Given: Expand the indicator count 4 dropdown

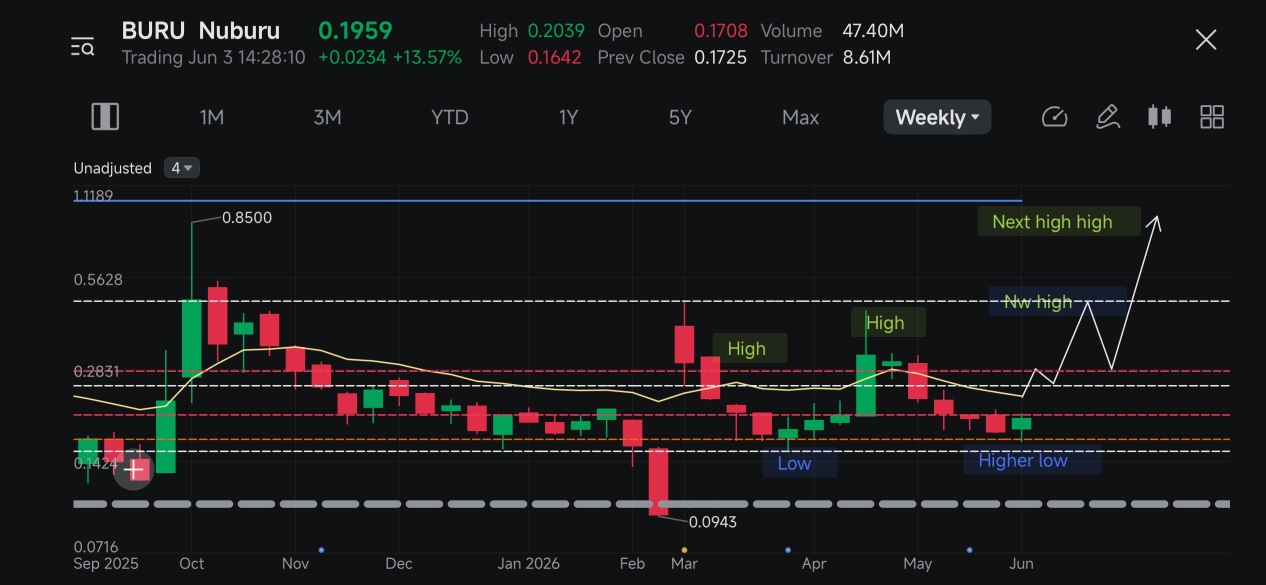Looking at the screenshot, I should pyautogui.click(x=182, y=168).
